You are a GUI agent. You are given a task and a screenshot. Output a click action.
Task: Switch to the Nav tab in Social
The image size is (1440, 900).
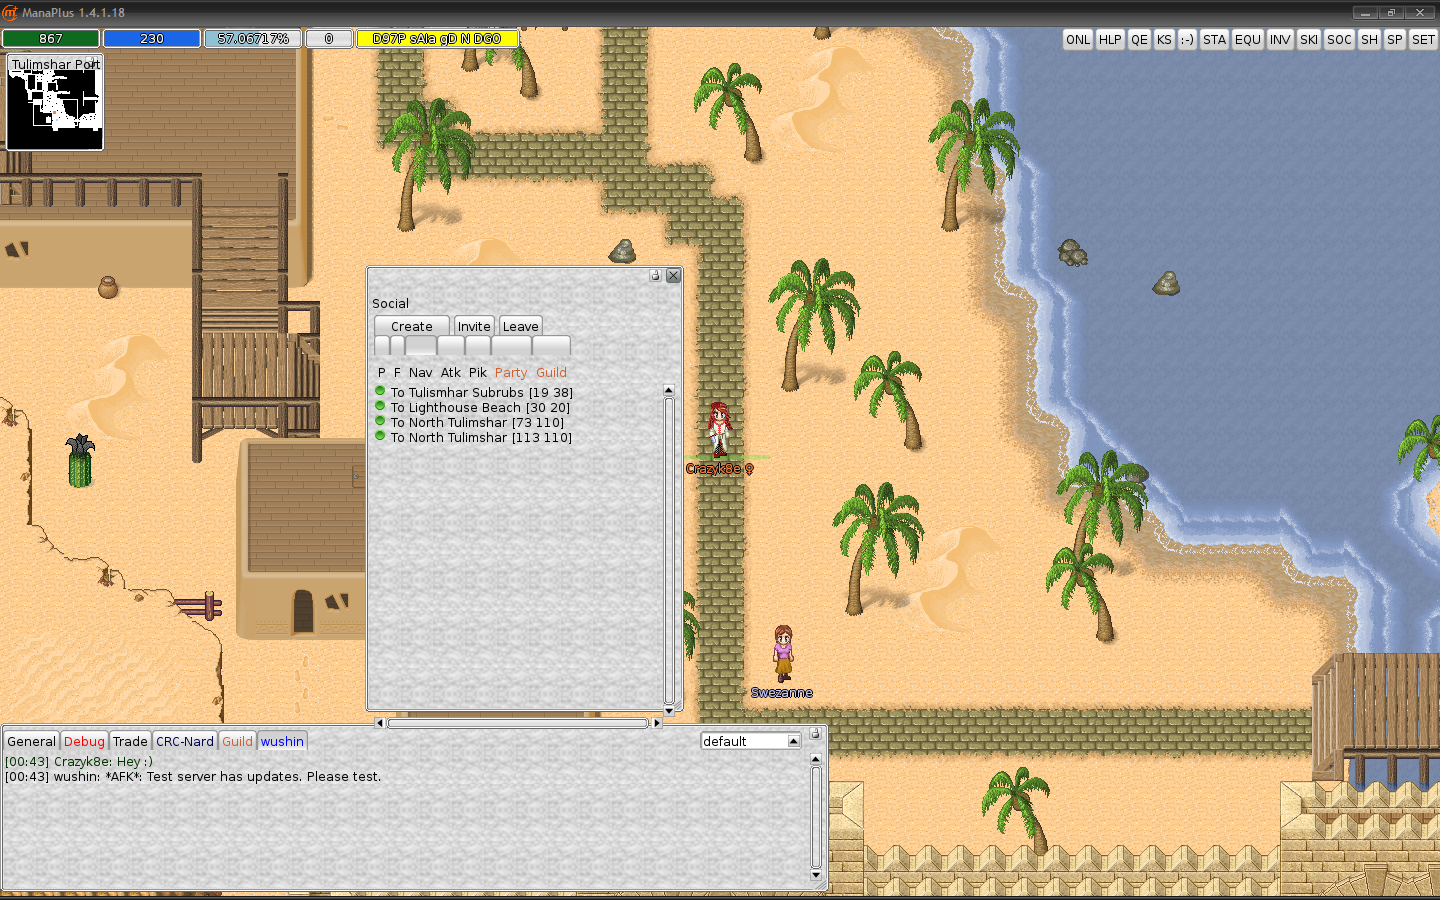coord(420,372)
